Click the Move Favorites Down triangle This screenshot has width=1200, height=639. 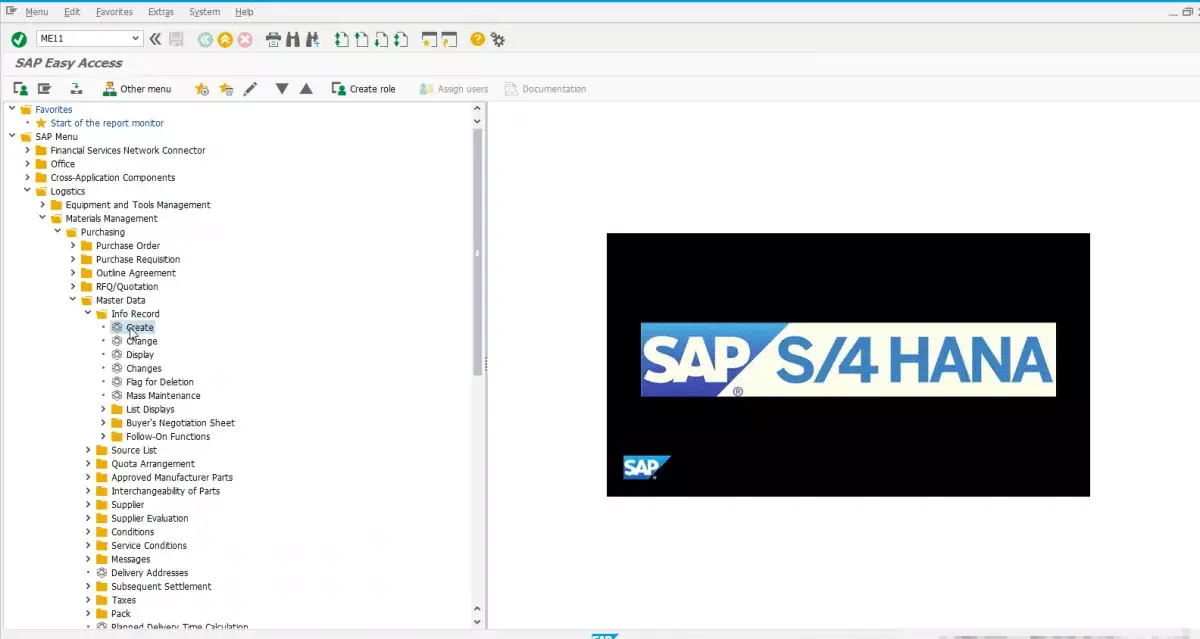[x=282, y=89]
